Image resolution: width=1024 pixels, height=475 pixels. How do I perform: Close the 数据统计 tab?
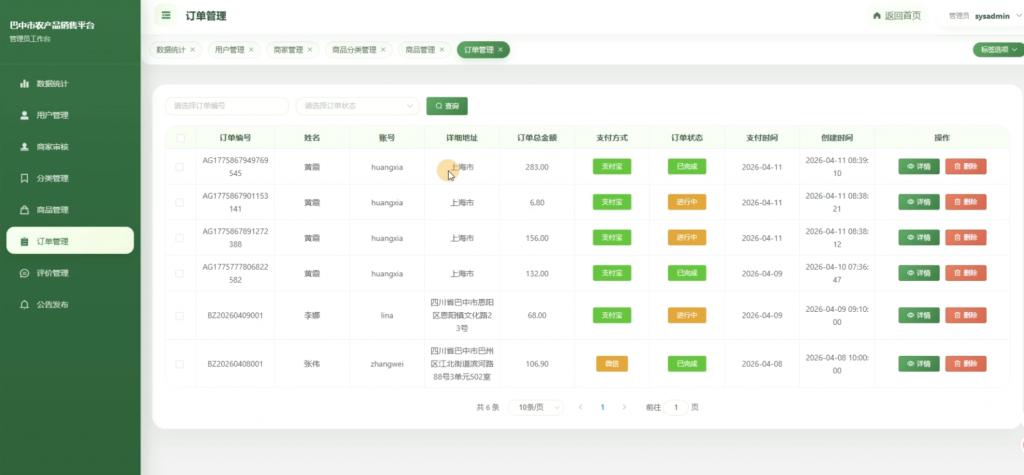[193, 50]
